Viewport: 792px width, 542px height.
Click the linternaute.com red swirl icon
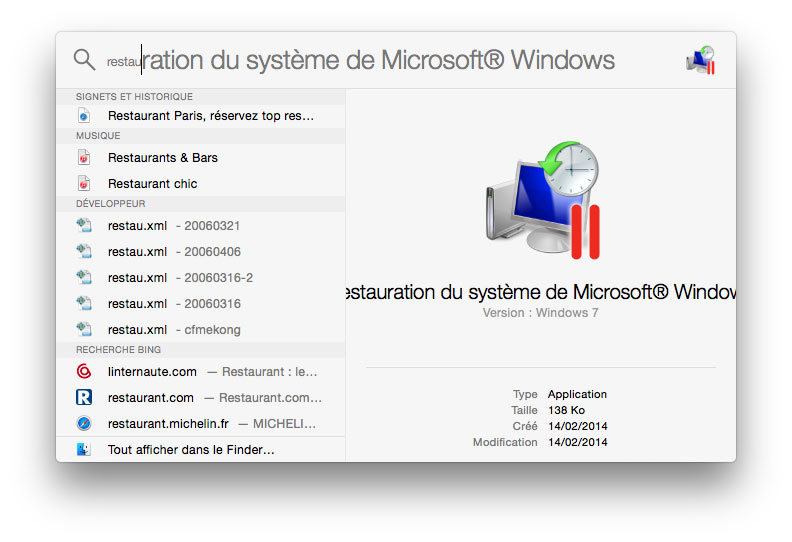coord(84,371)
